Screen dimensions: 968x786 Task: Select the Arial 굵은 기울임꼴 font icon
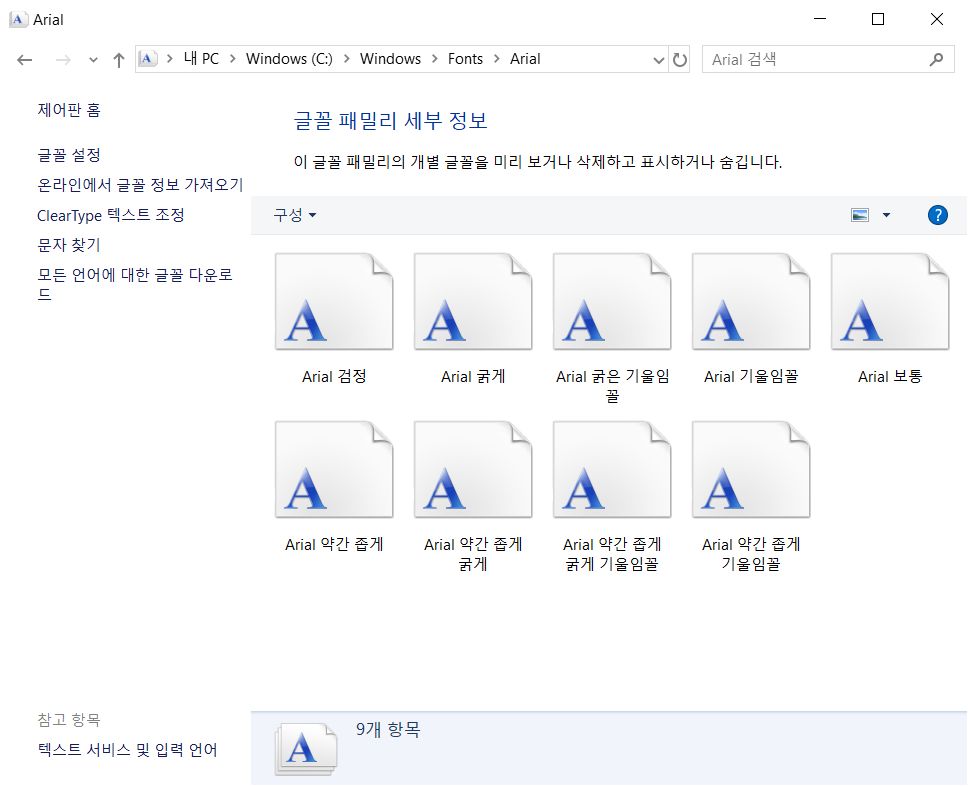612,301
